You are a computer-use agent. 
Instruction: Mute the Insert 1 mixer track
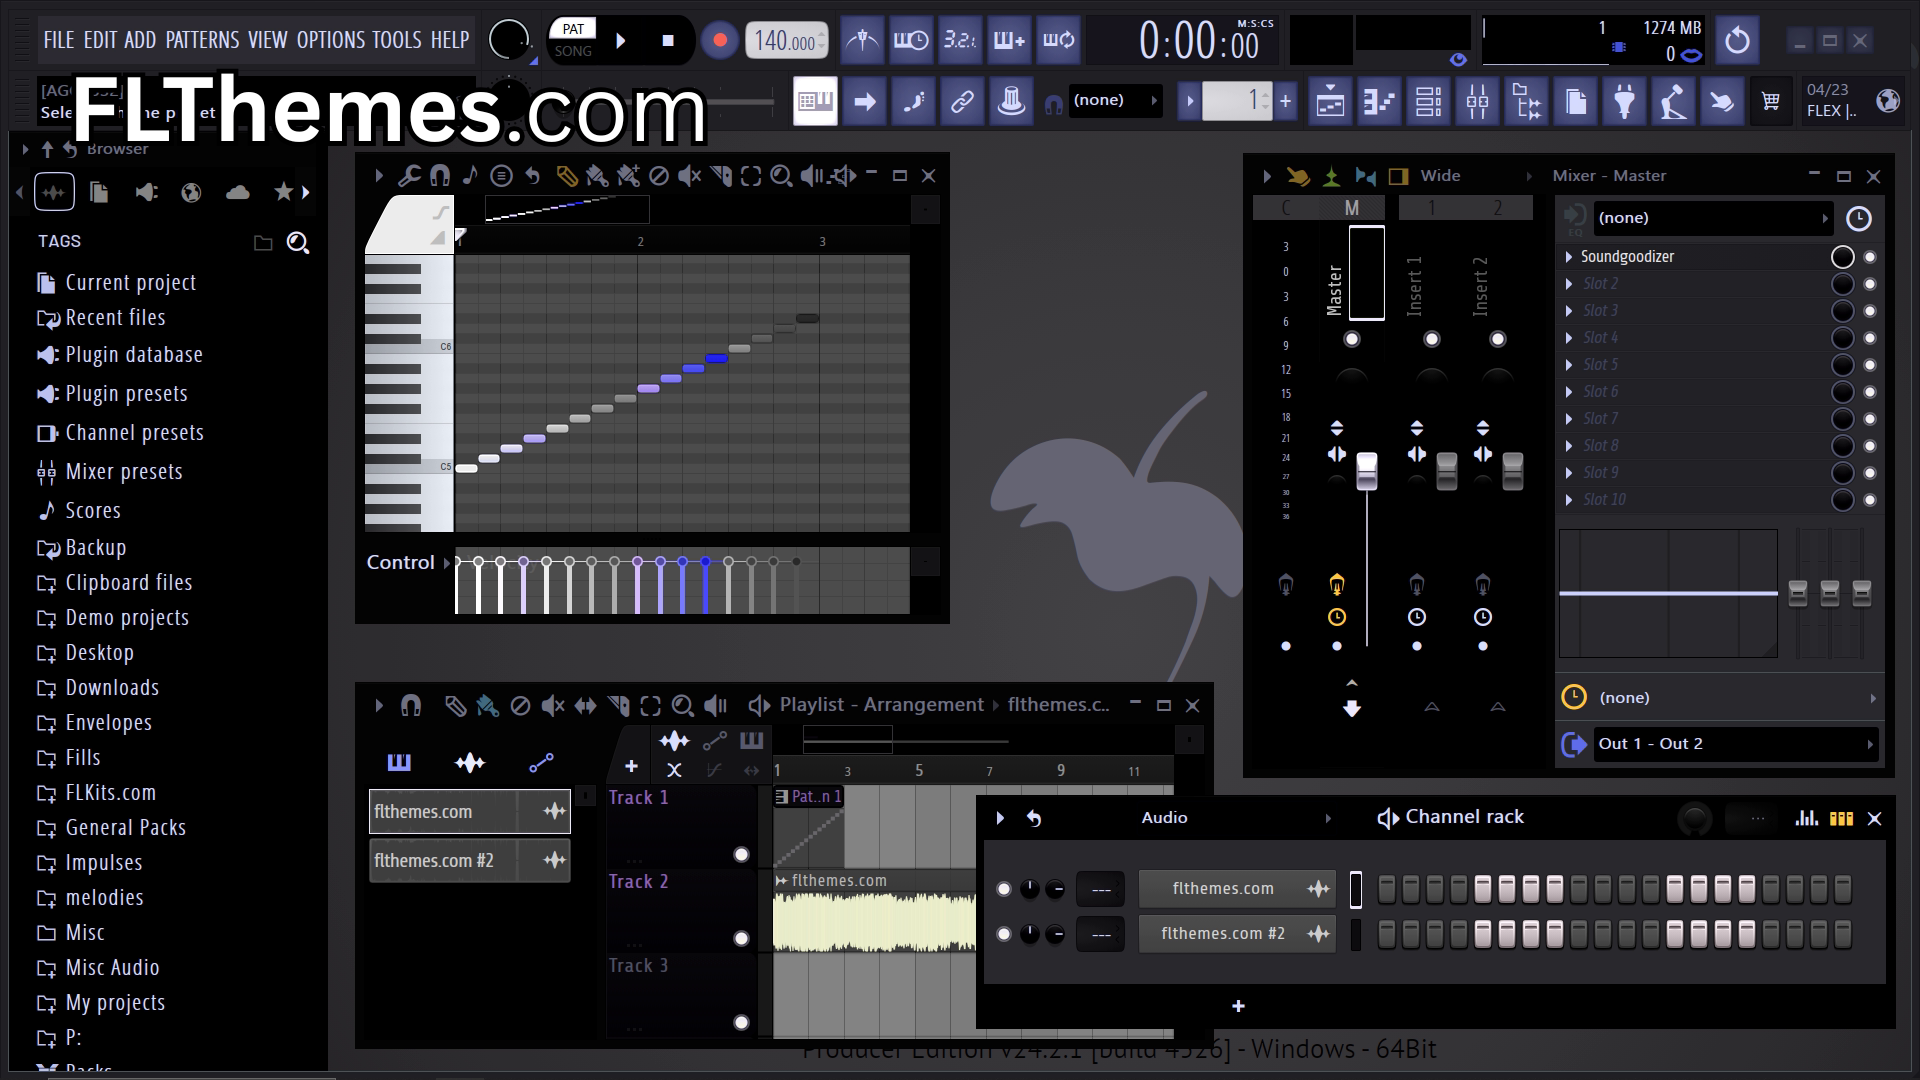tap(1432, 339)
